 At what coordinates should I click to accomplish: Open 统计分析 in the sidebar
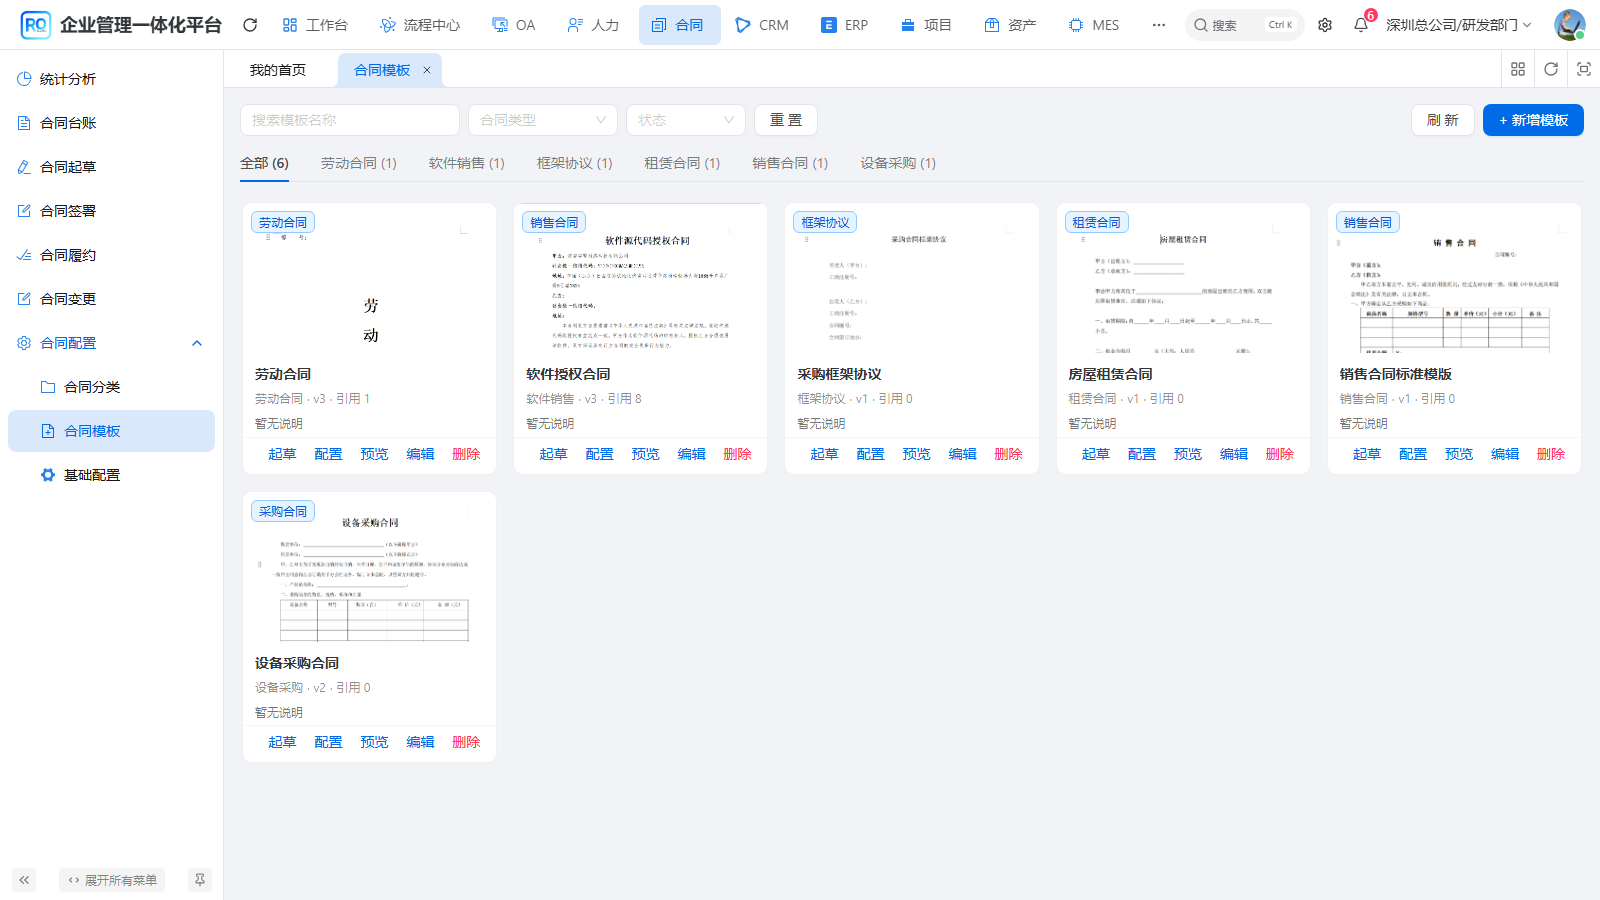[111, 79]
